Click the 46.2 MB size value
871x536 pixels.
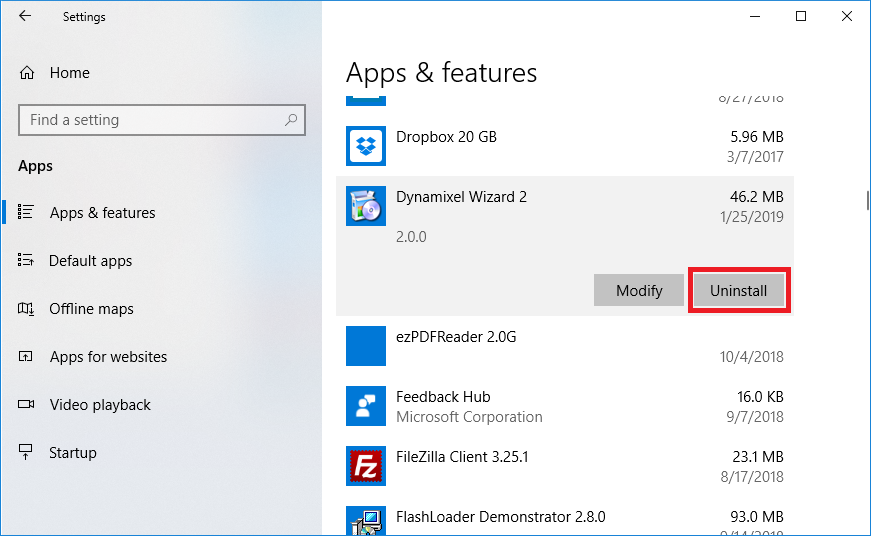(756, 197)
